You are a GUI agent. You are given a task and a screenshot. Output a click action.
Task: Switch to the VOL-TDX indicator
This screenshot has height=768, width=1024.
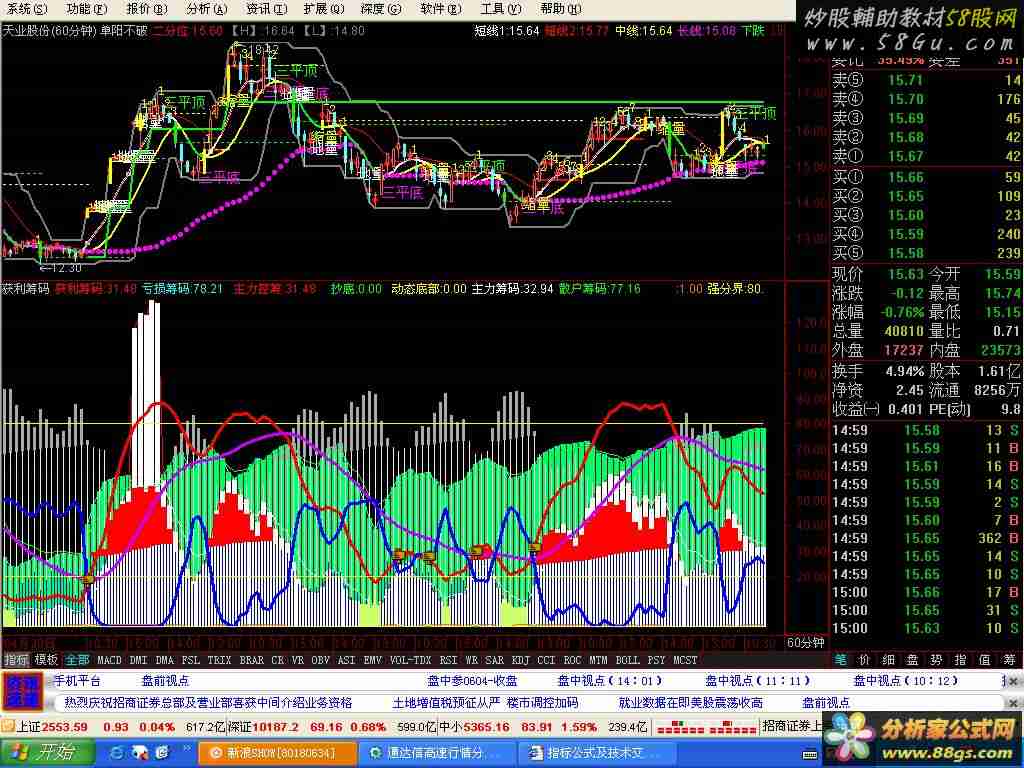[411, 660]
